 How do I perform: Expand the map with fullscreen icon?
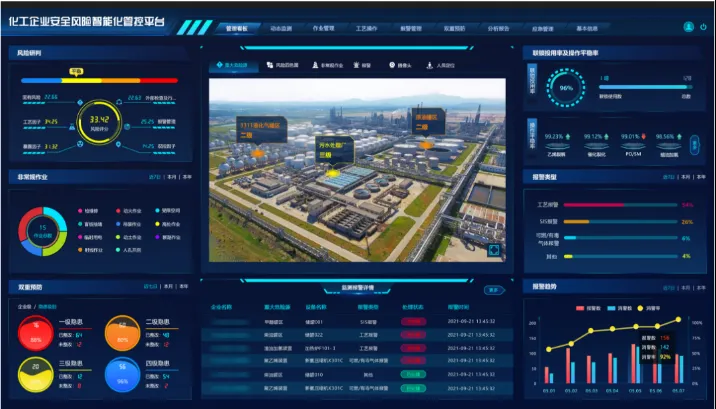click(492, 250)
